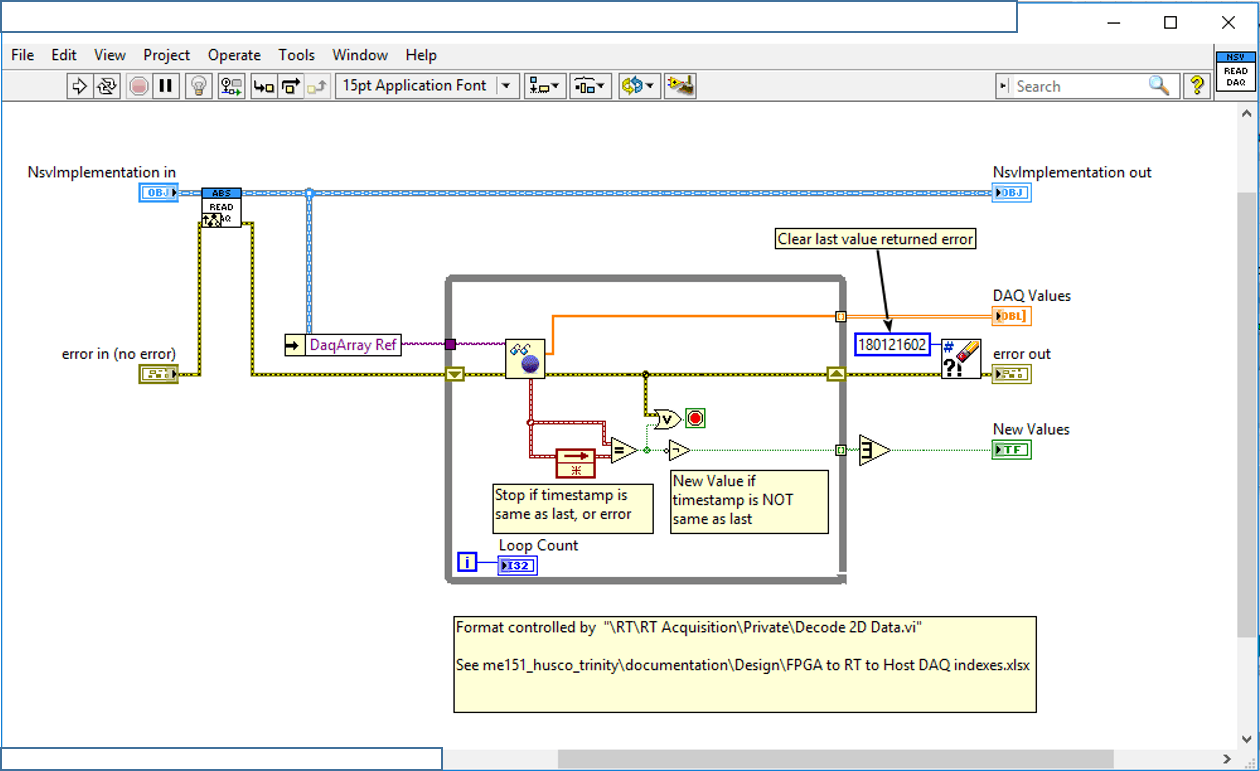Open the Operate menu
Screen dimensions: 1260x771
233,55
